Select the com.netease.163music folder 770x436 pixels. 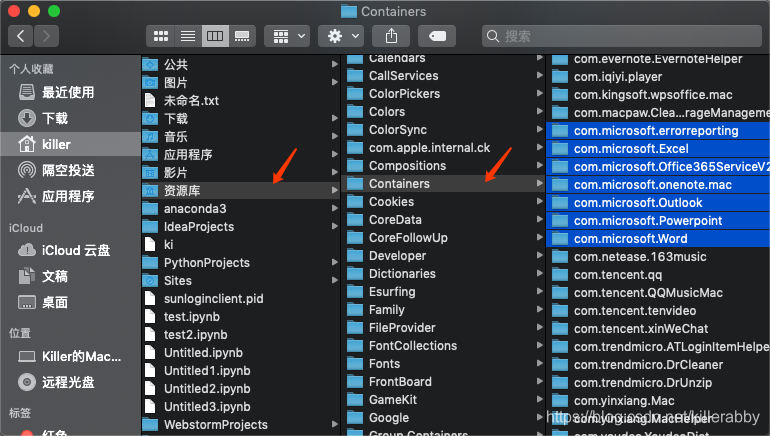[658, 257]
